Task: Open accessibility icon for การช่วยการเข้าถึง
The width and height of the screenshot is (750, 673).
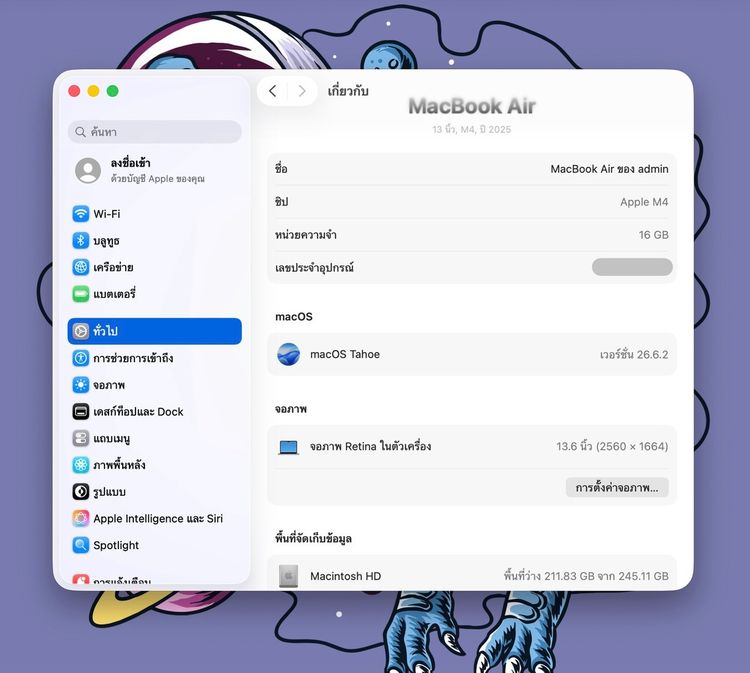Action: 80,358
